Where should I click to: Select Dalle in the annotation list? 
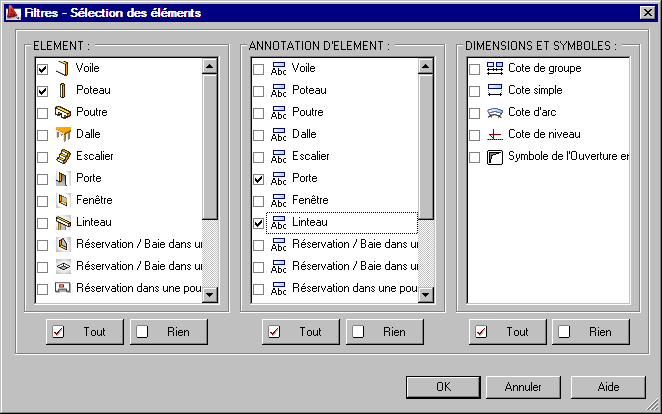coord(304,134)
